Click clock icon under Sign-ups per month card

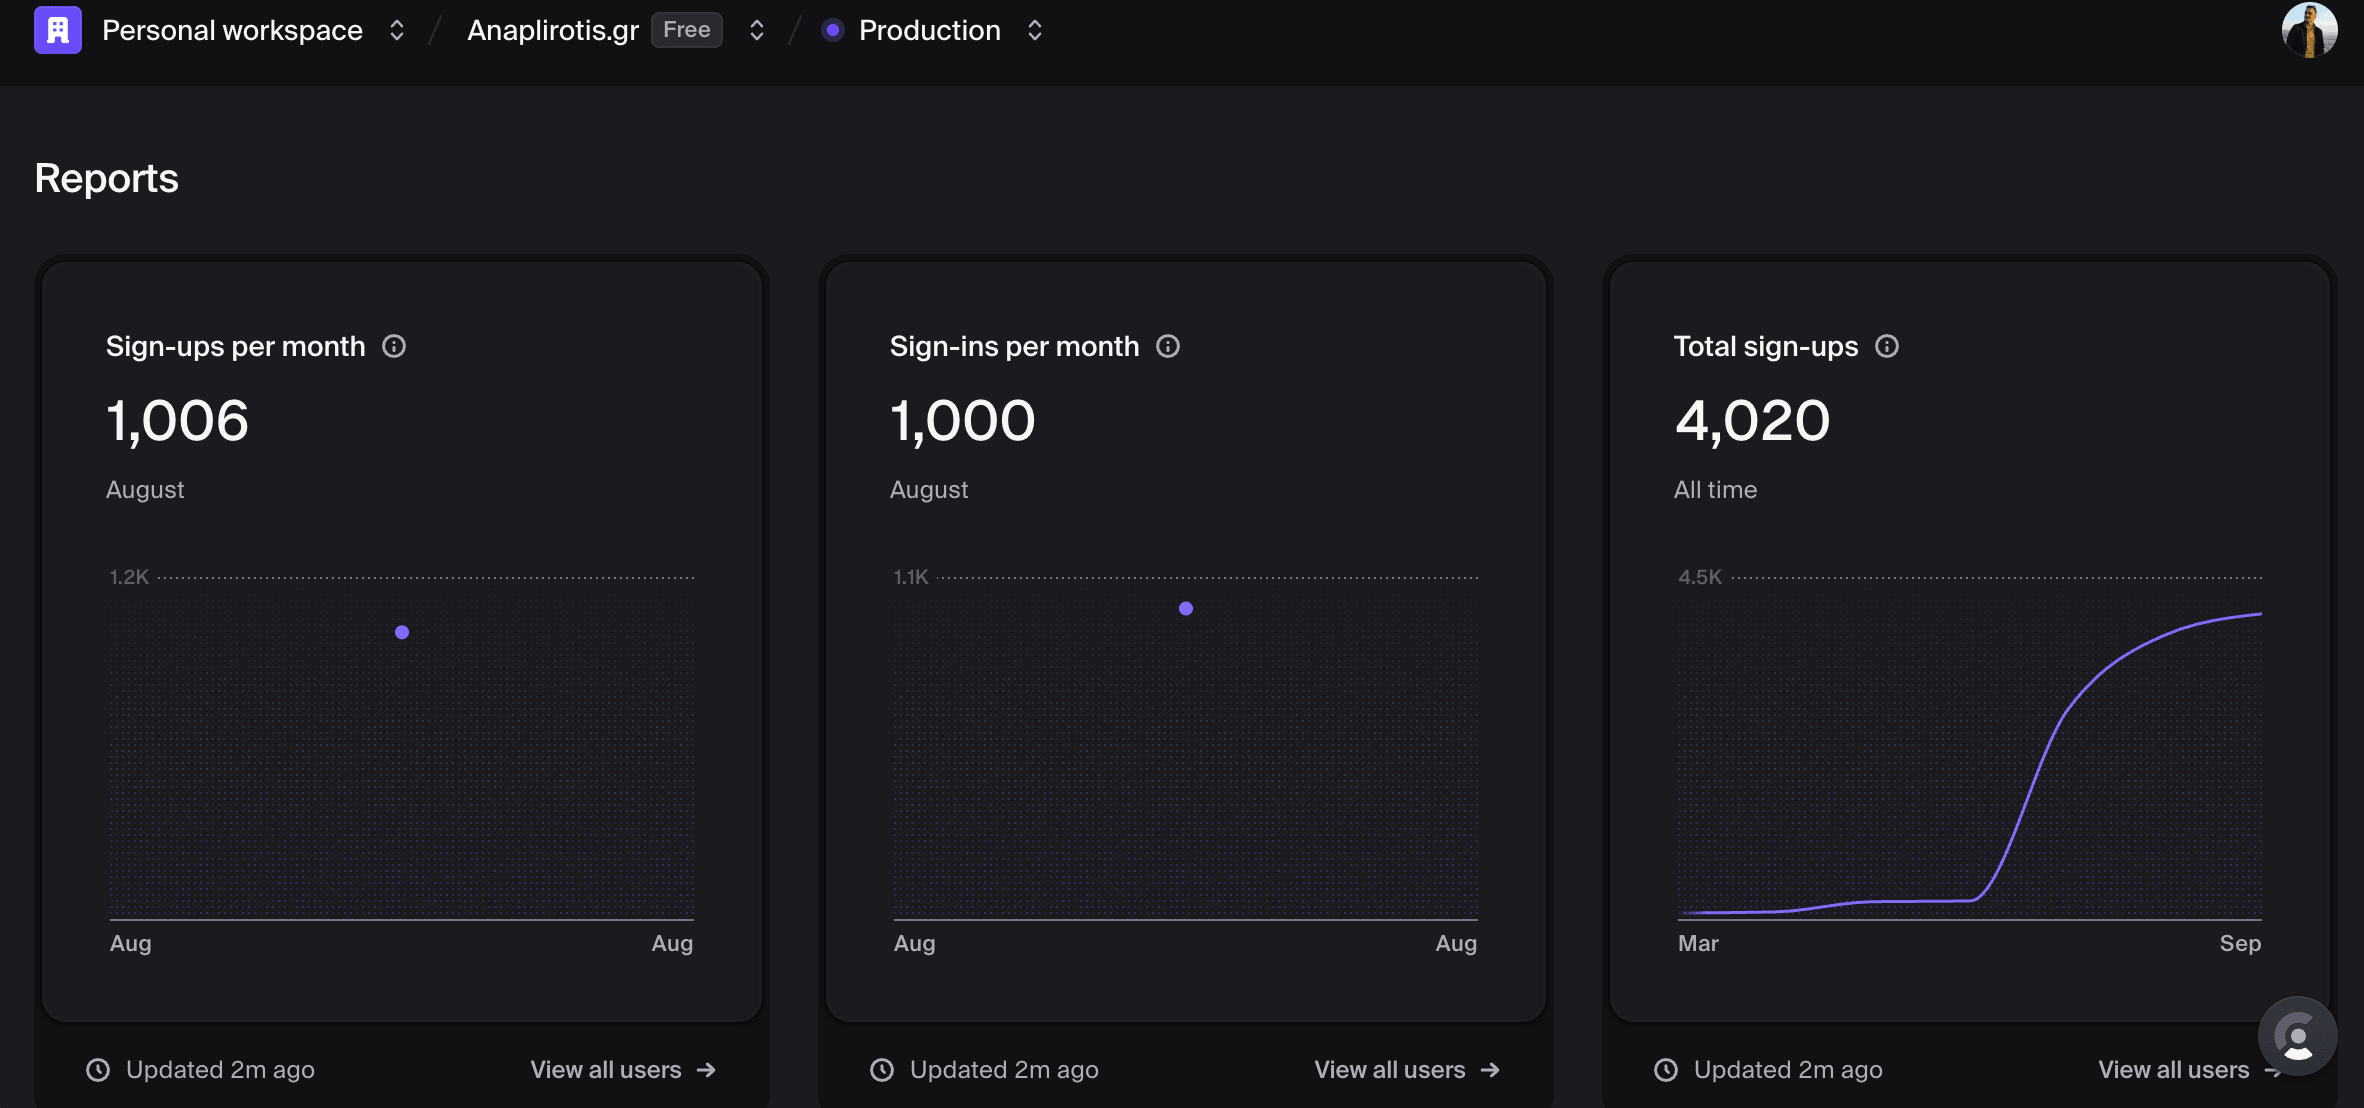tap(98, 1070)
